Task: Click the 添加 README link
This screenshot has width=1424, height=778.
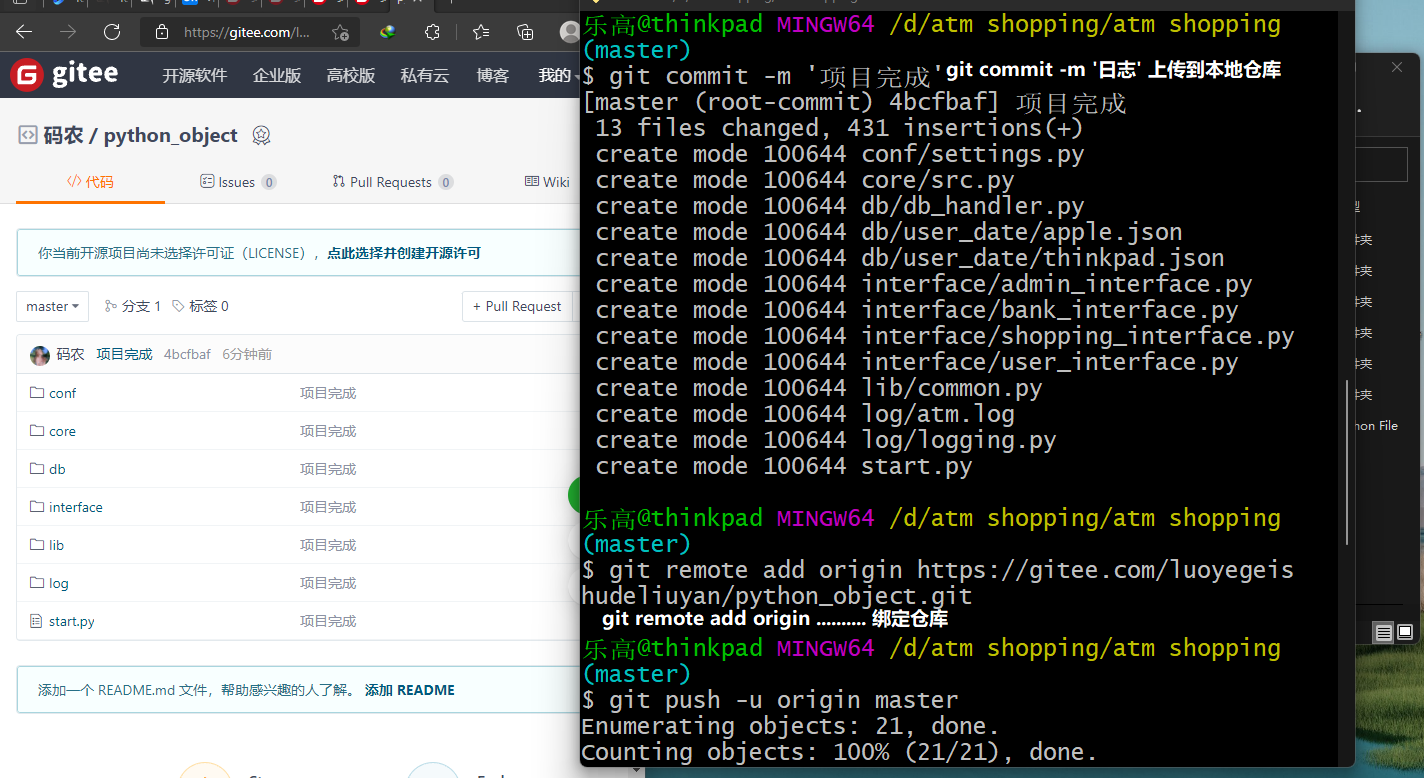Action: click(410, 690)
